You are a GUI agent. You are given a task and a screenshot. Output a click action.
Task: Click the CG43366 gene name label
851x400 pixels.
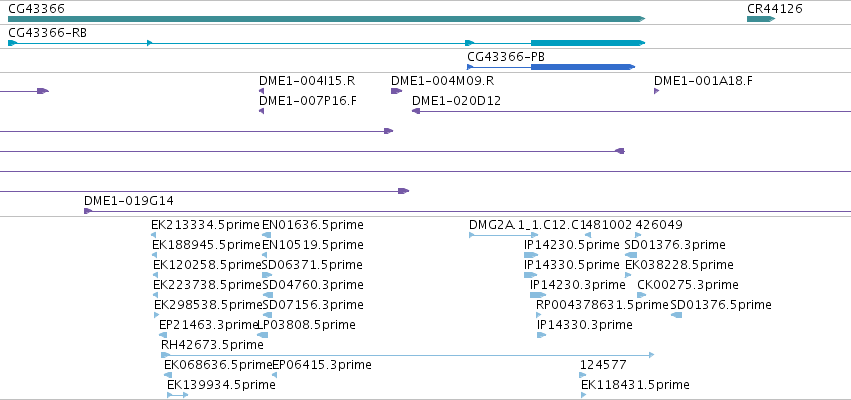click(x=36, y=9)
